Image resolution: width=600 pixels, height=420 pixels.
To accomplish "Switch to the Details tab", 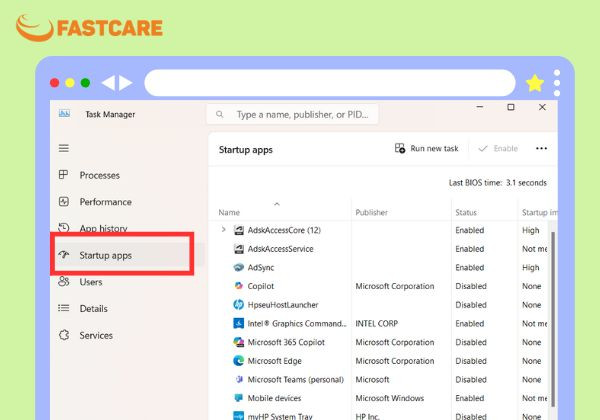I will tap(93, 309).
